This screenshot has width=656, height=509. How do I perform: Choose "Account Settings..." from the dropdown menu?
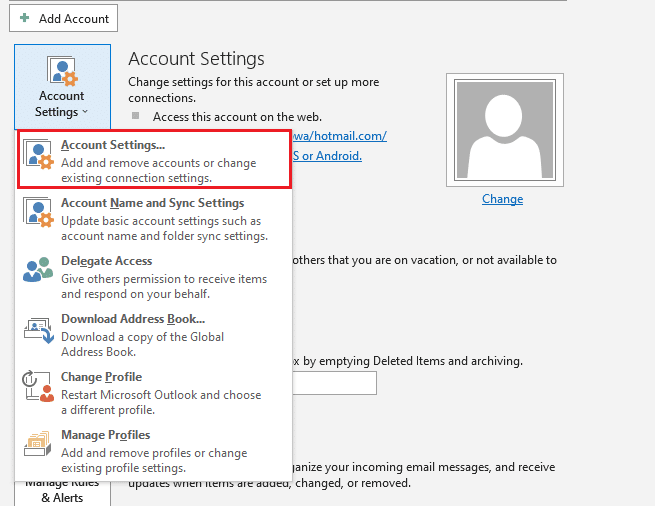click(x=113, y=146)
